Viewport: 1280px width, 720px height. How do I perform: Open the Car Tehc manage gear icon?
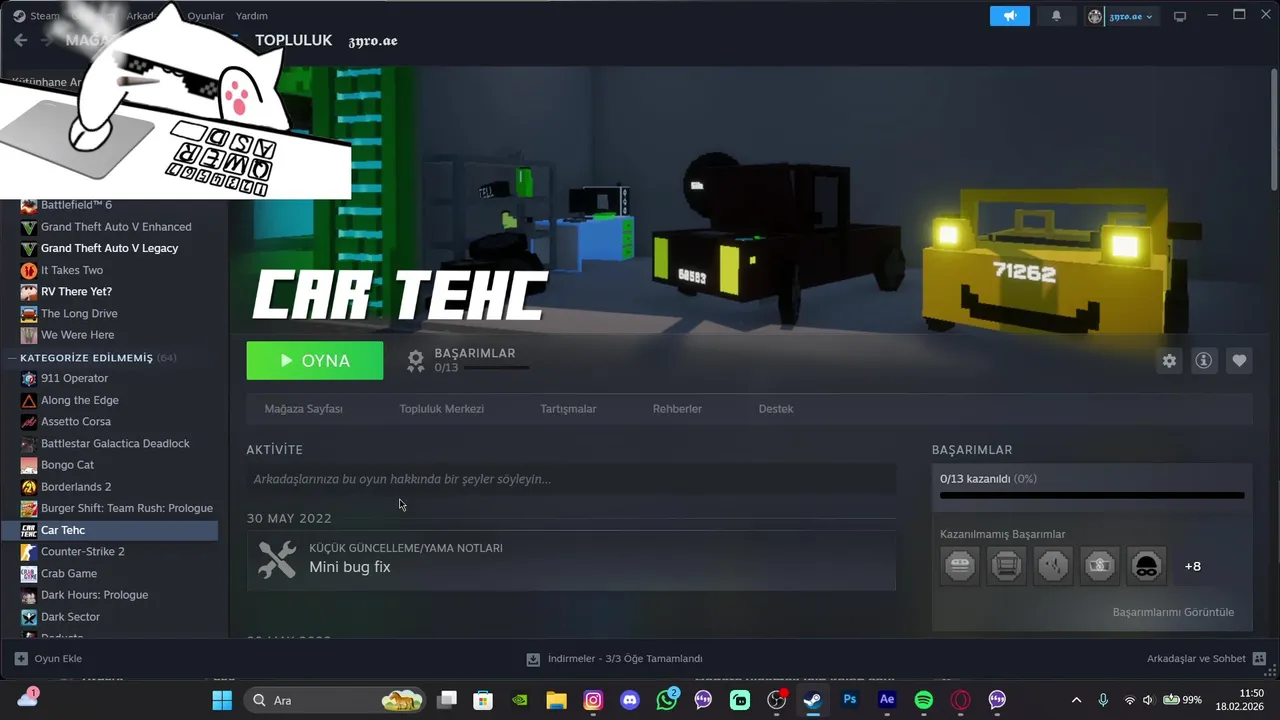(1169, 361)
